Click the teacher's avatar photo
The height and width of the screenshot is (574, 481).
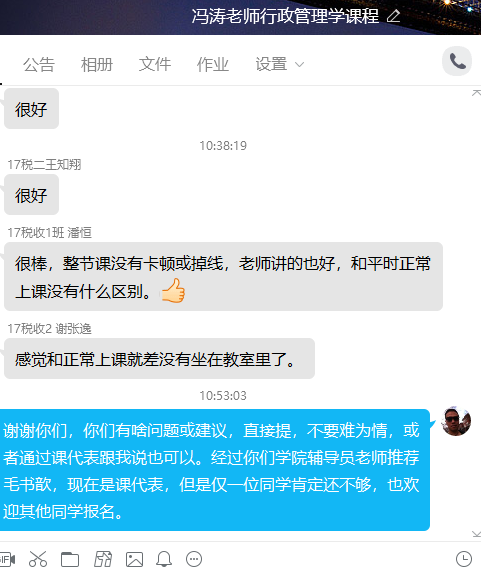tap(456, 421)
